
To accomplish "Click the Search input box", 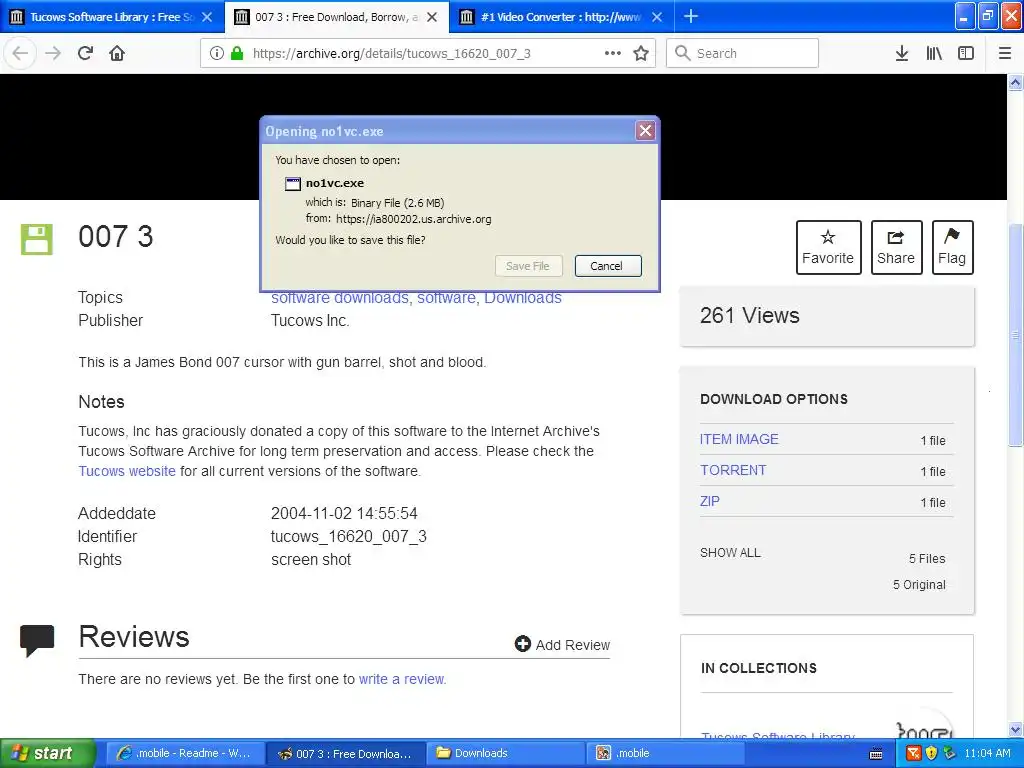I will point(742,53).
